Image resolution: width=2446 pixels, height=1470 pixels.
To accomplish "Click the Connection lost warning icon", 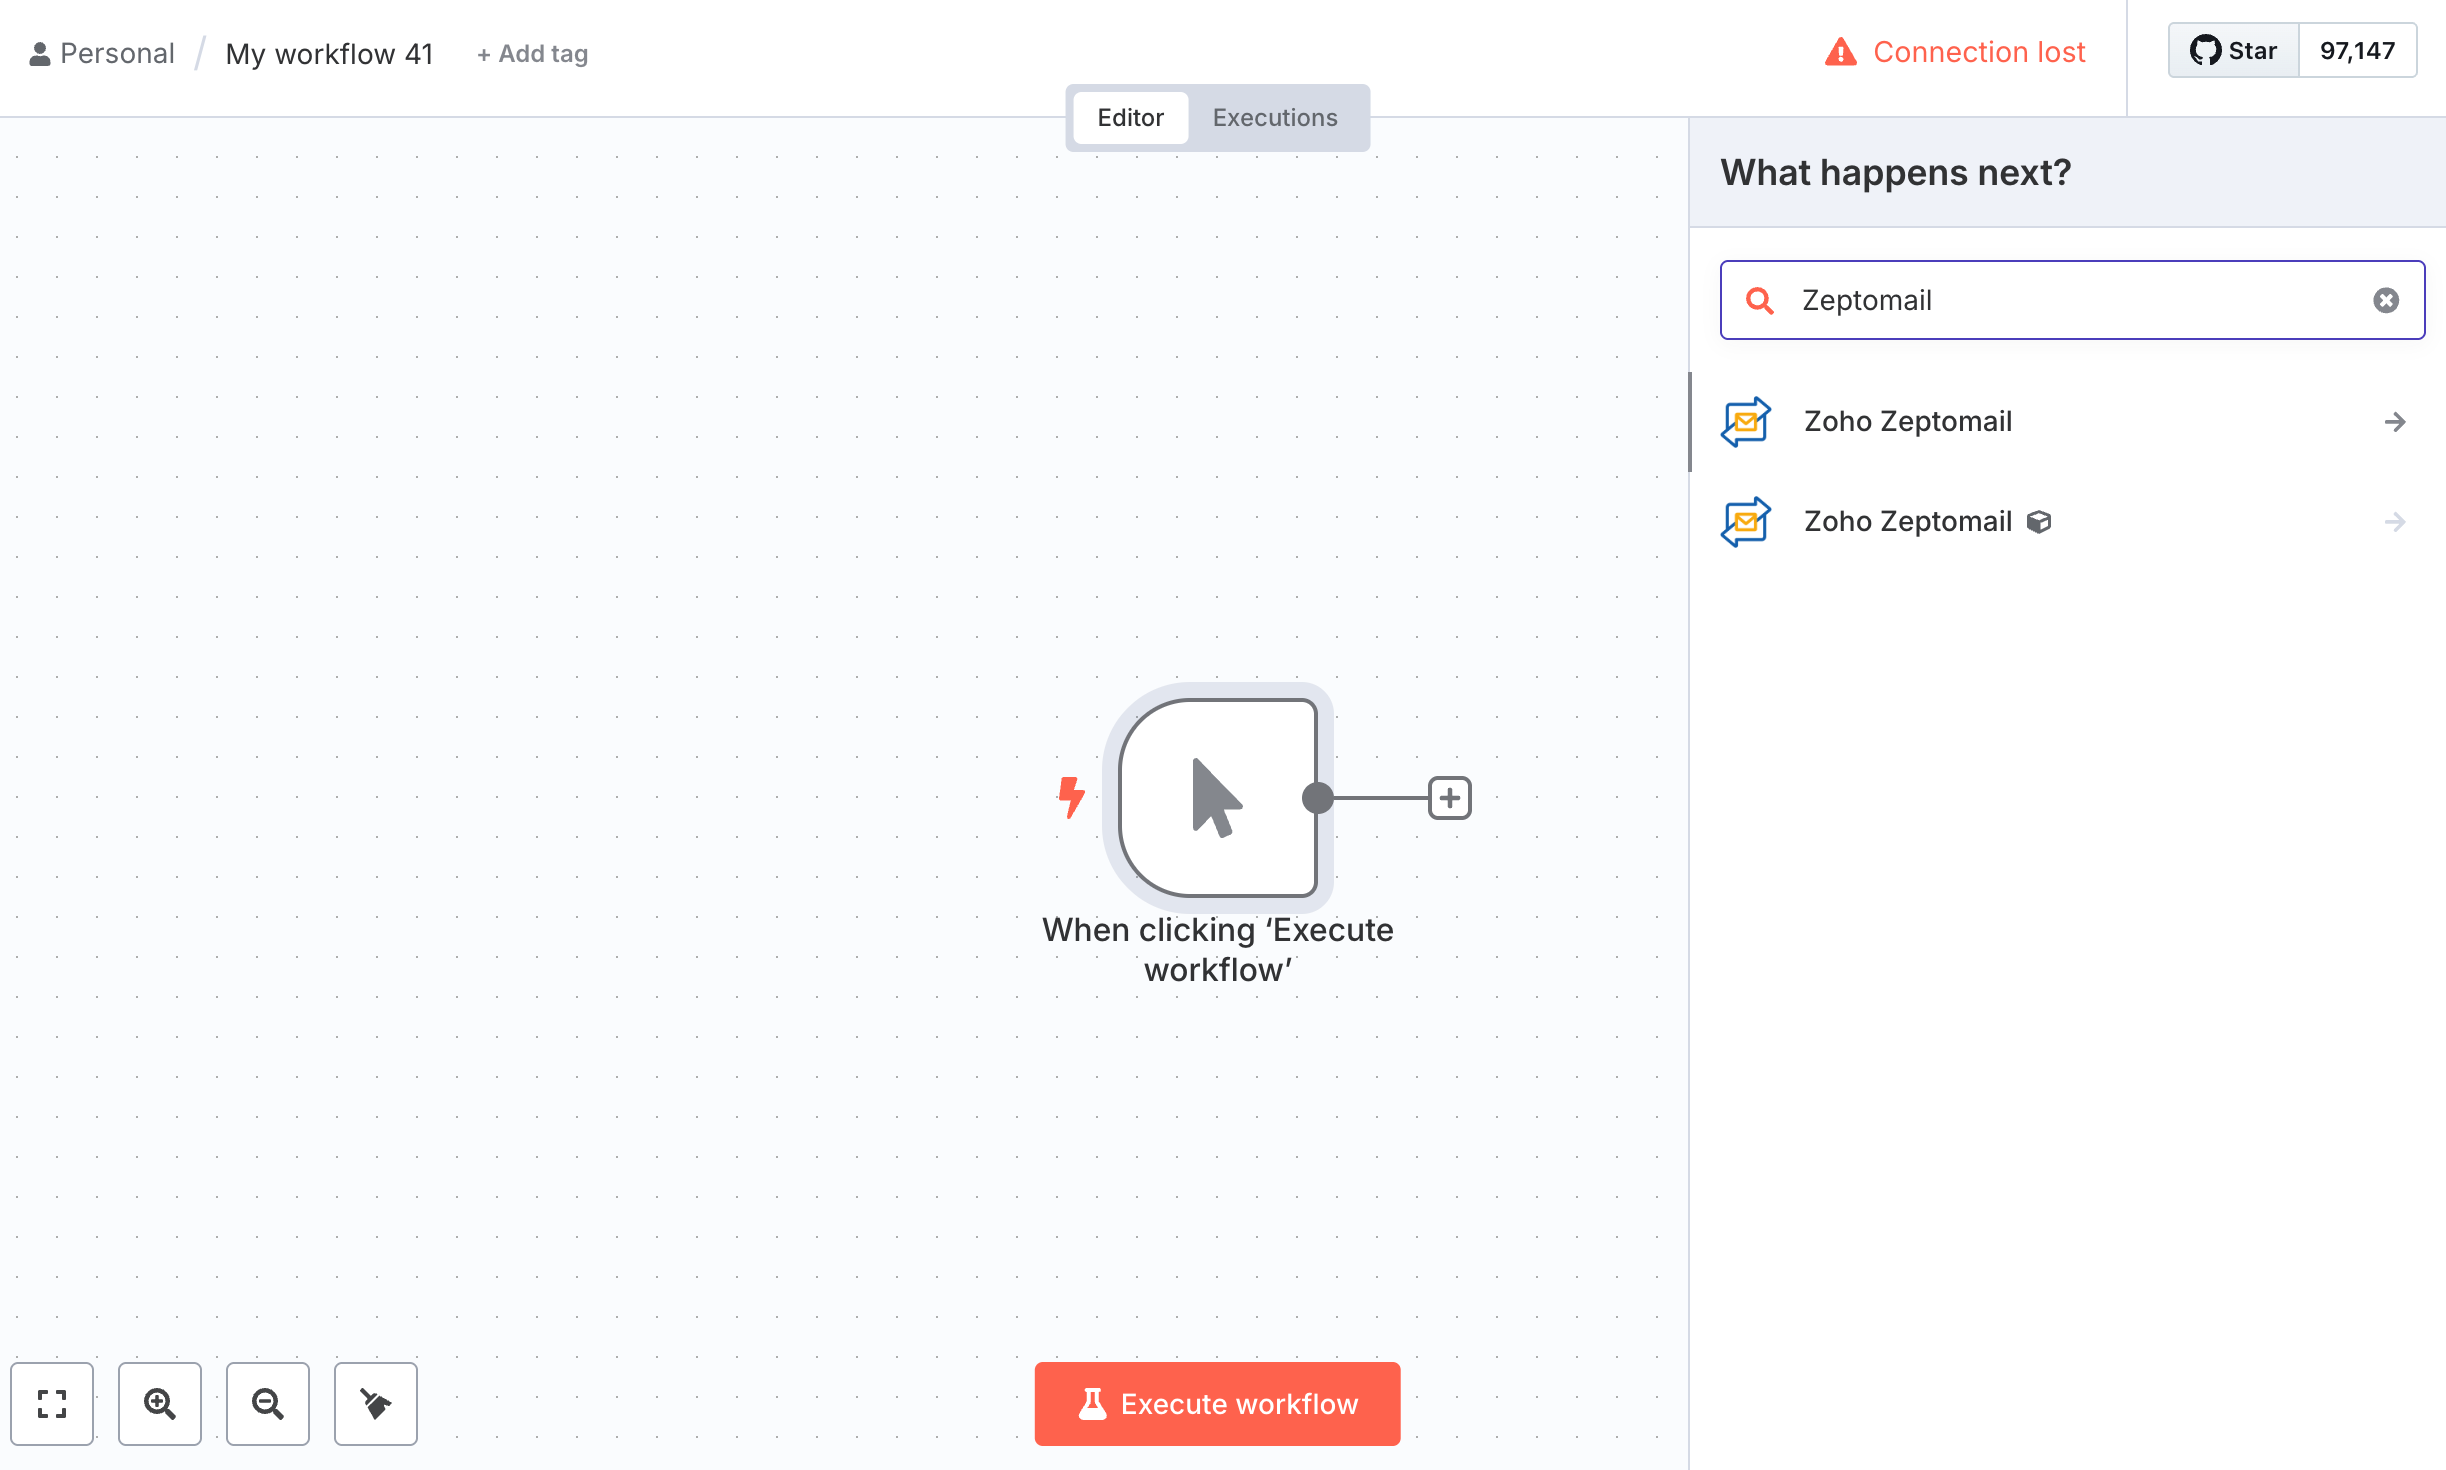I will [1840, 52].
